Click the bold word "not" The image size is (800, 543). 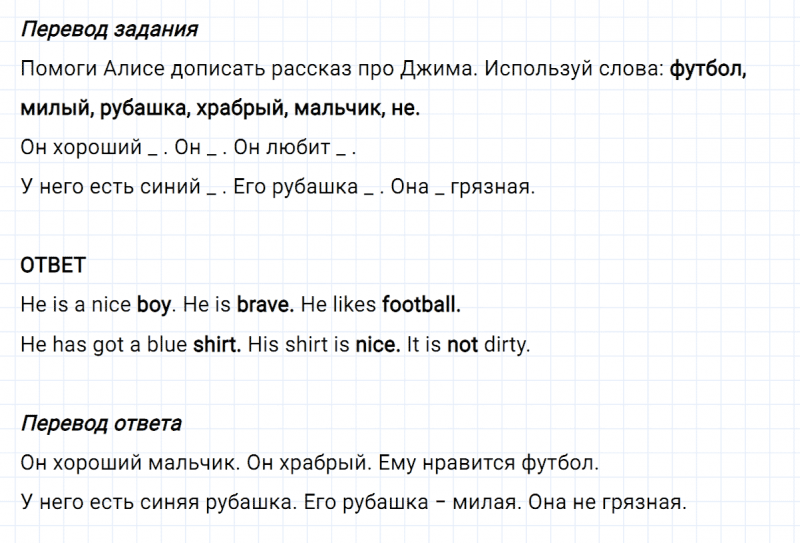[x=462, y=345]
